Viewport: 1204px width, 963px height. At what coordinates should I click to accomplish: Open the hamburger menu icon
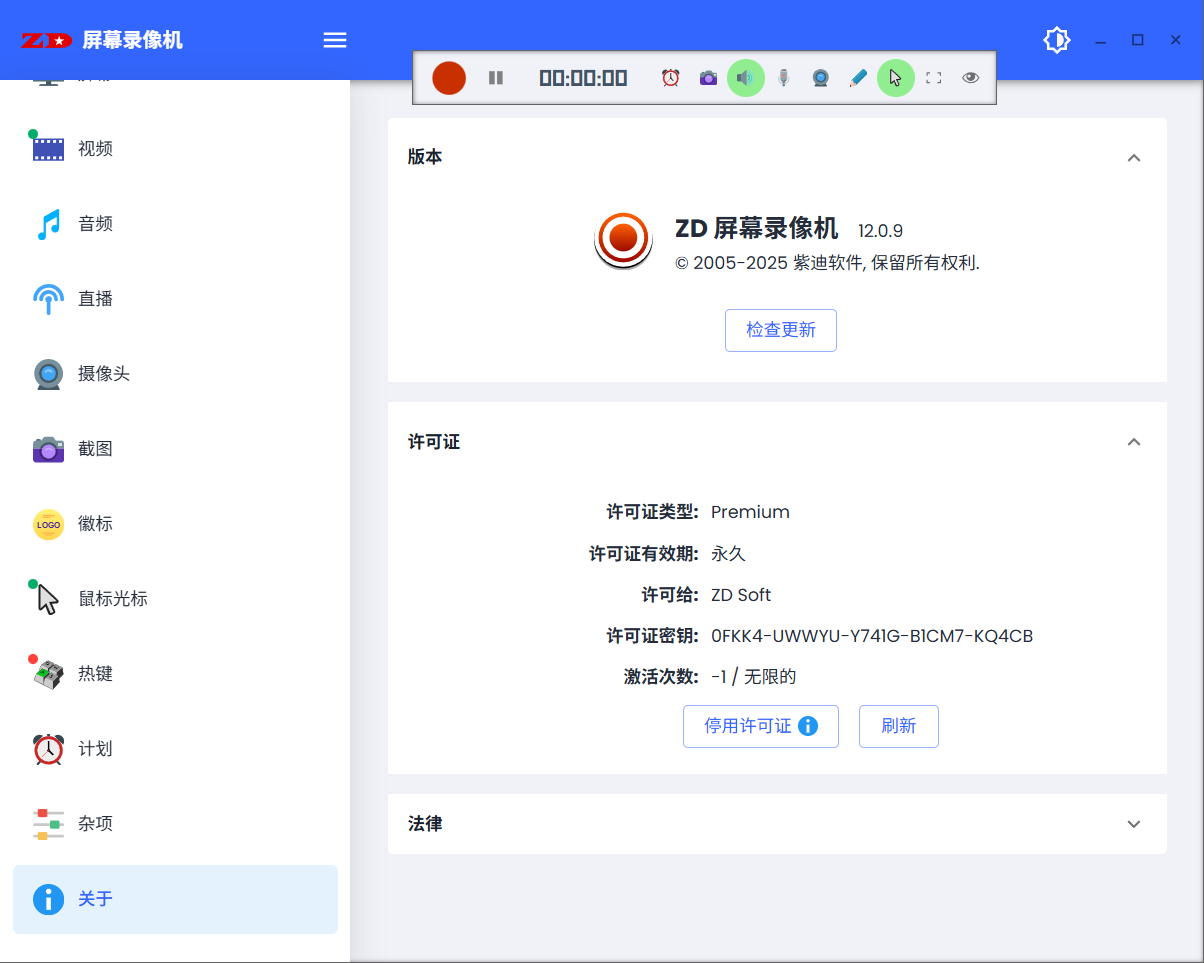(x=335, y=40)
